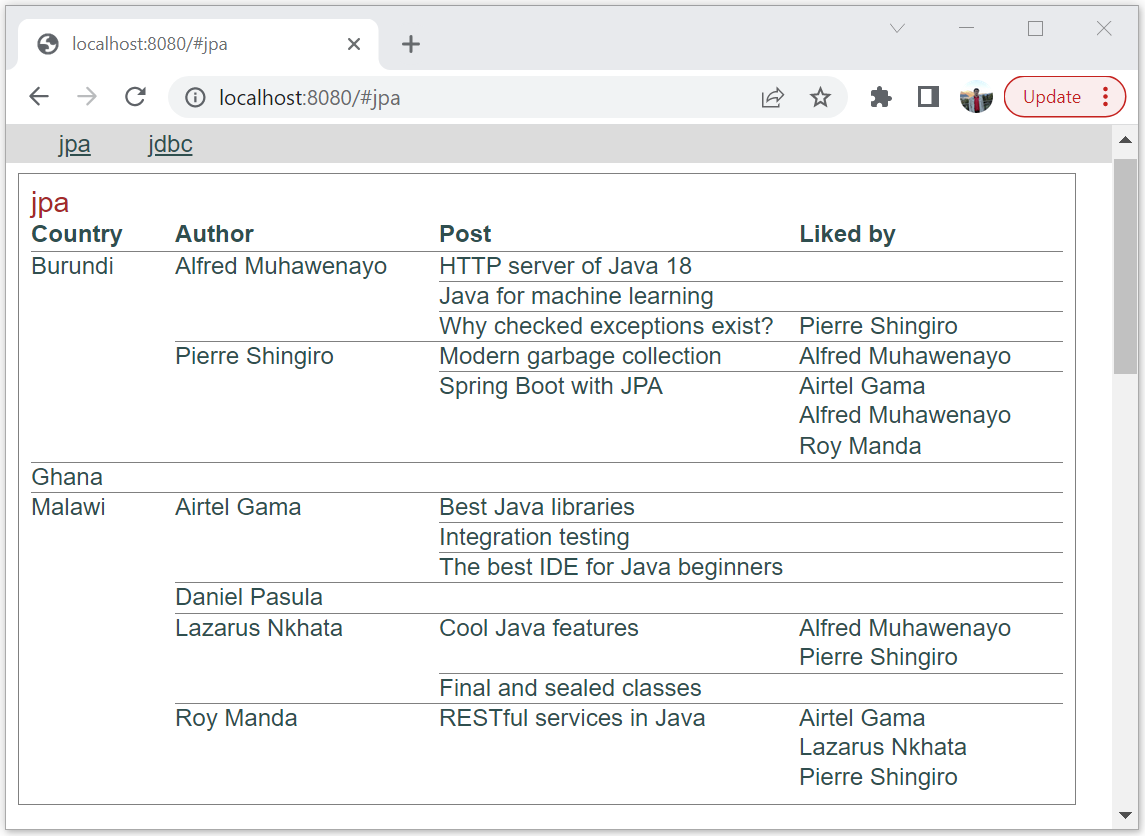Click the scrollbar down arrow

pos(1125,815)
